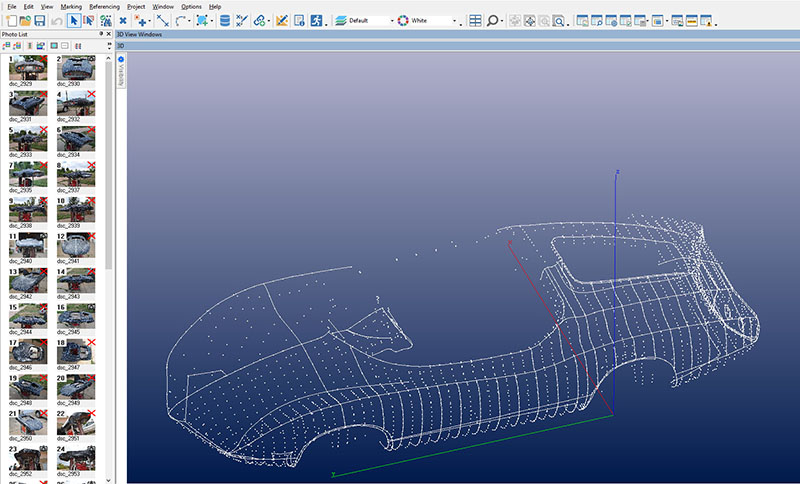Toggle the Photo List pin auto-hide
Screen dimensions: 800x484
coord(101,34)
